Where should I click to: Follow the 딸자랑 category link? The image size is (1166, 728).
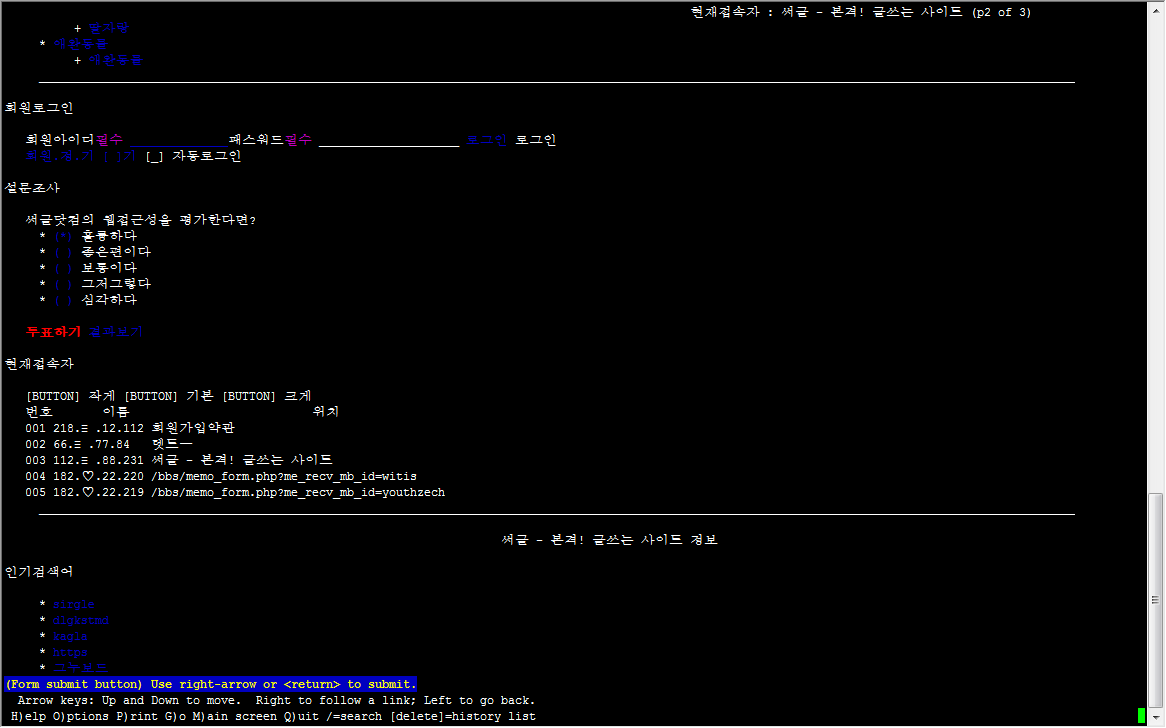(109, 28)
